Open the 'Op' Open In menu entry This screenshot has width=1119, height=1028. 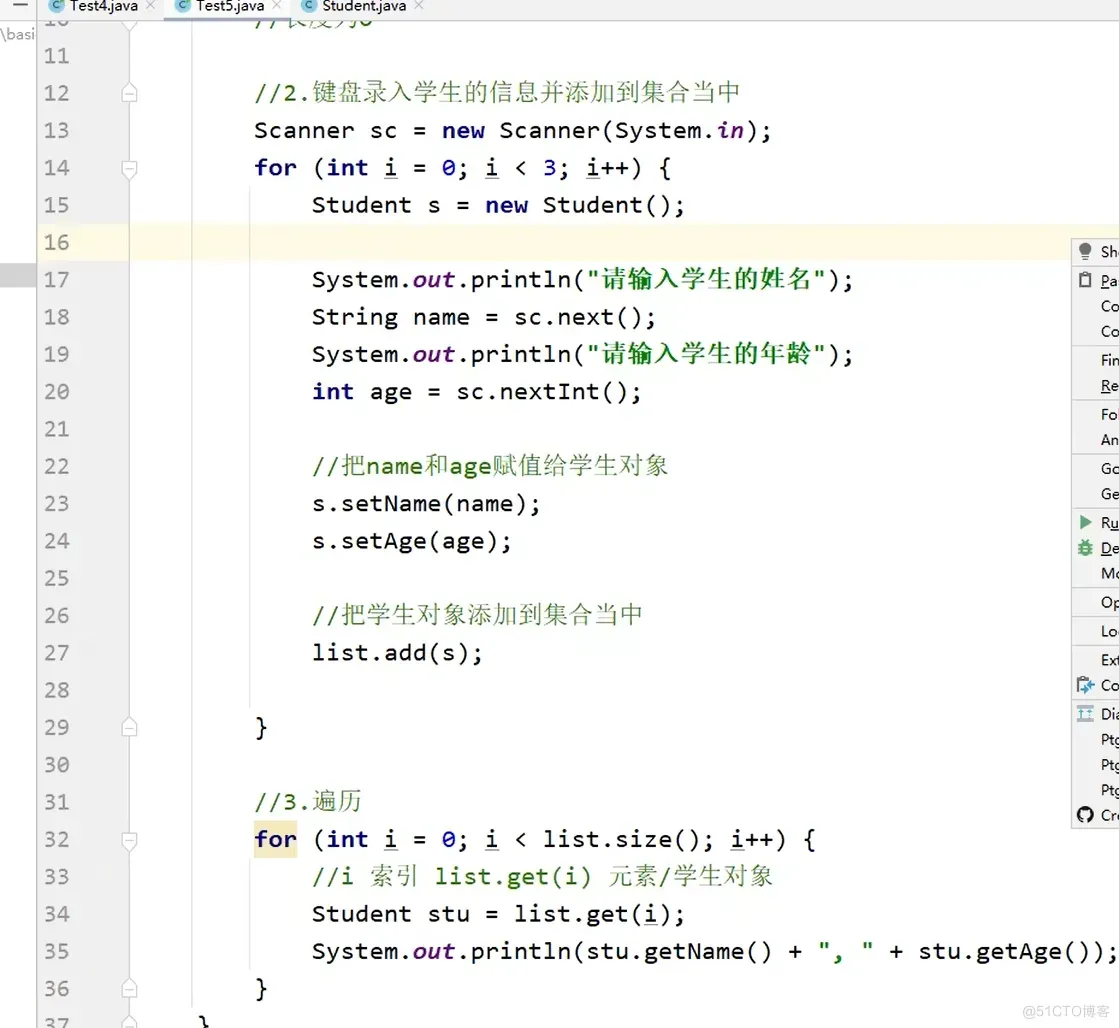pos(1109,603)
